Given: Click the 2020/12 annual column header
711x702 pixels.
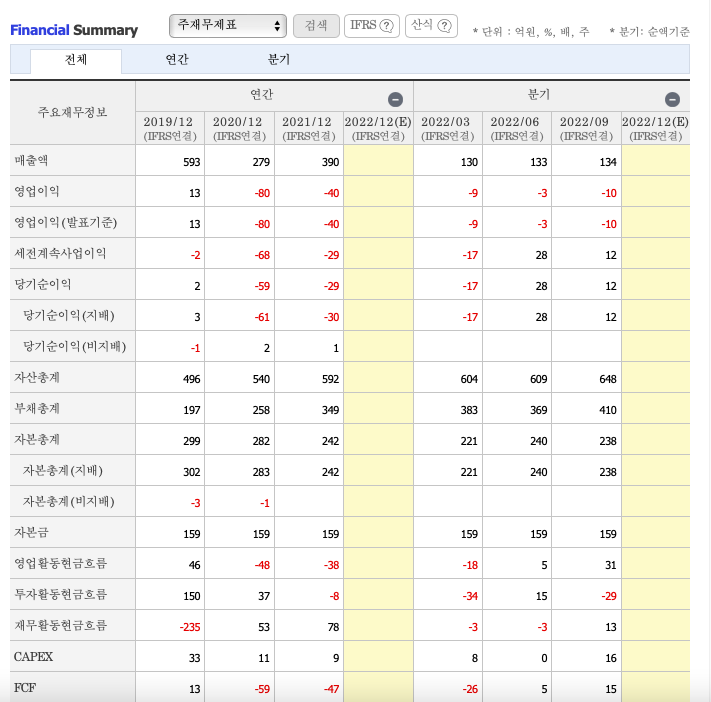Looking at the screenshot, I should 239,128.
